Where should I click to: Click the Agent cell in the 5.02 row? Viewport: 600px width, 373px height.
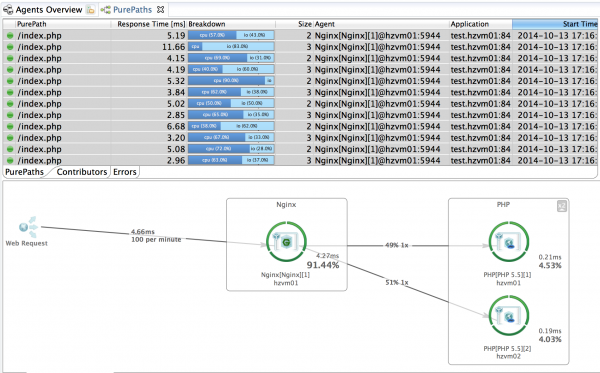(377, 104)
